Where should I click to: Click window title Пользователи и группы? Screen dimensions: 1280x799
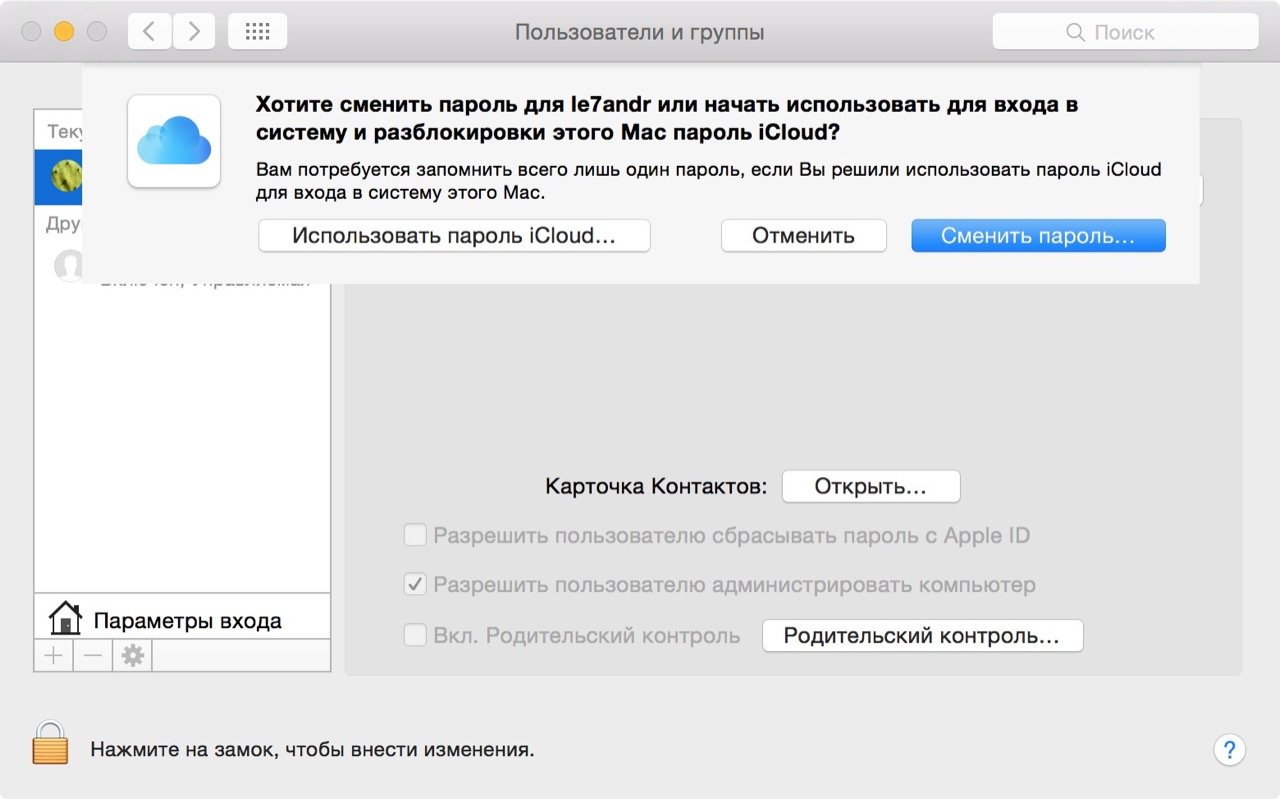pyautogui.click(x=639, y=32)
